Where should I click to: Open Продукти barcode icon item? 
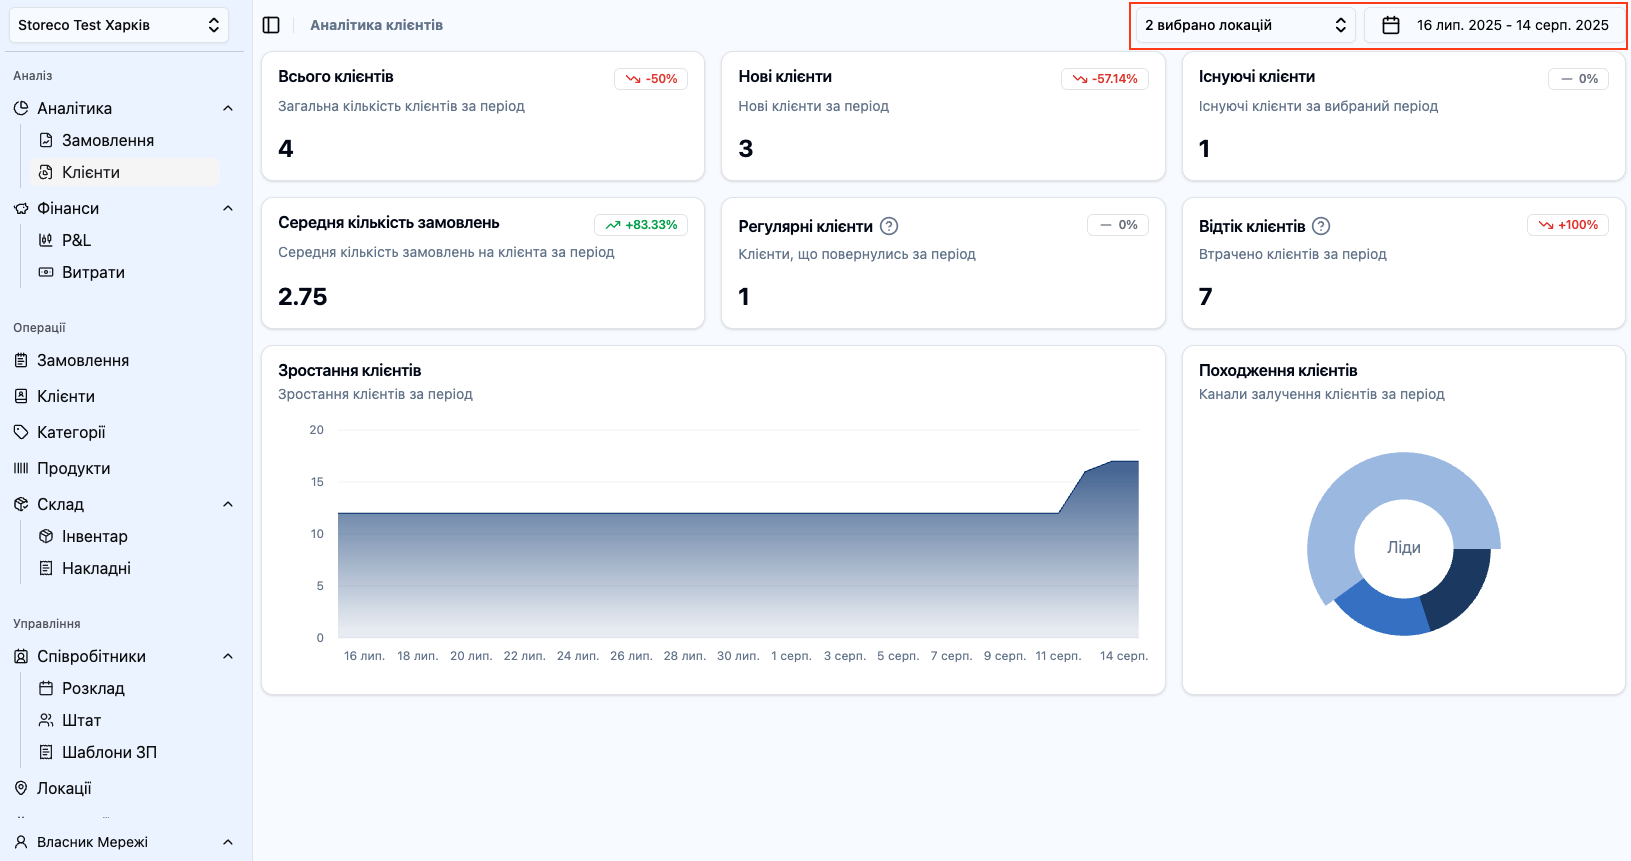pos(73,468)
